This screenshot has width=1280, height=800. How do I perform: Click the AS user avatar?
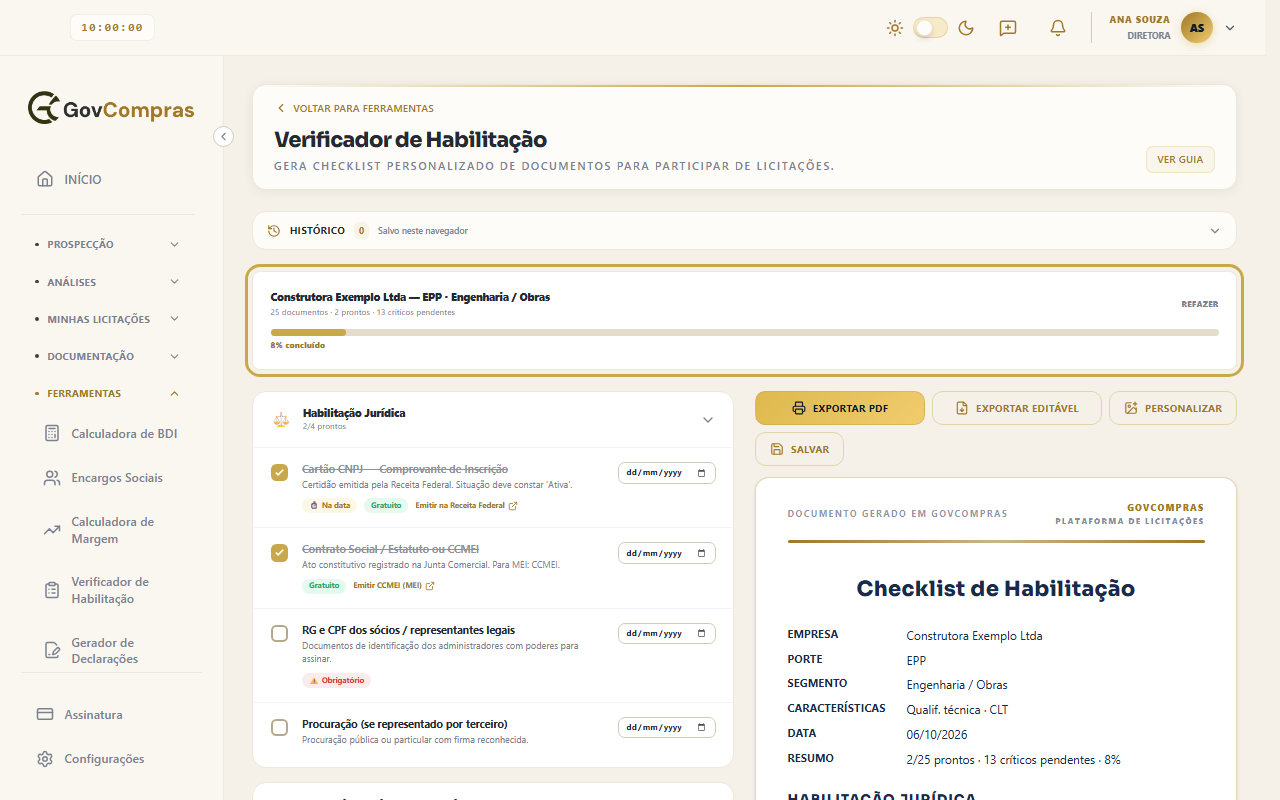pos(1197,28)
